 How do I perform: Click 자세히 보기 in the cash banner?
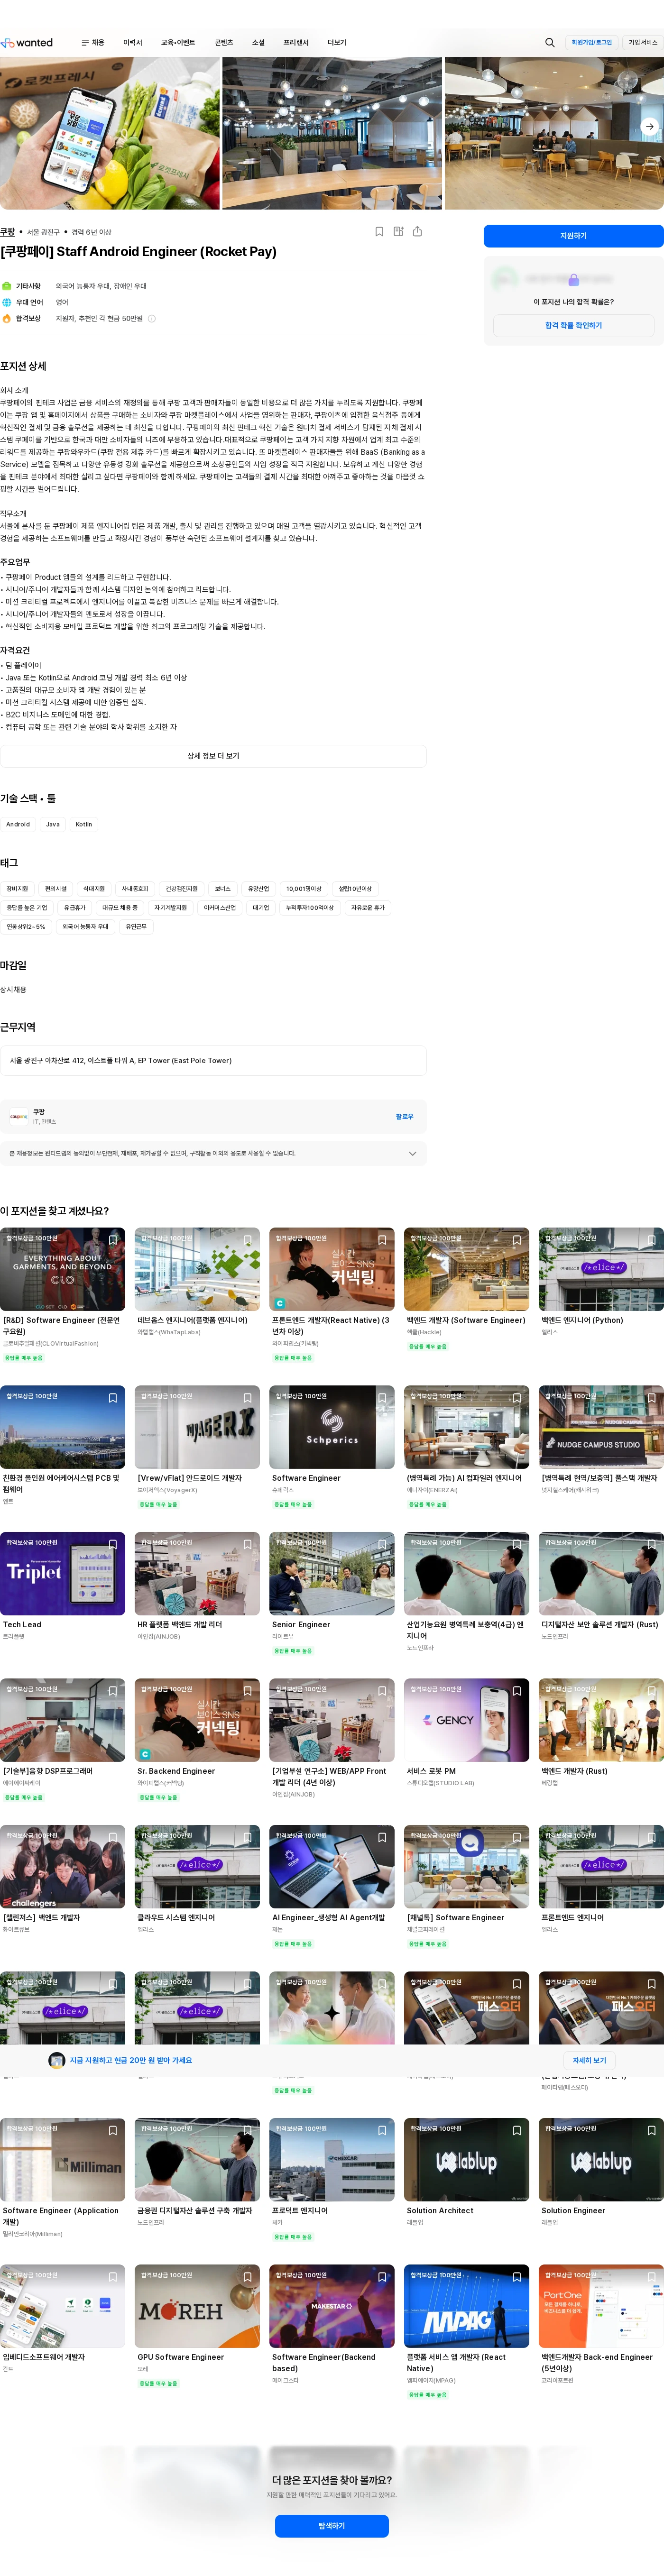pos(589,2060)
